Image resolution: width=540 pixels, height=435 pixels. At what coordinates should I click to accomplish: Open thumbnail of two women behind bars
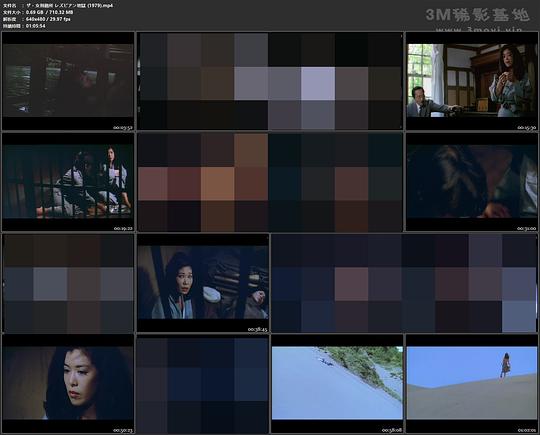pos(68,182)
